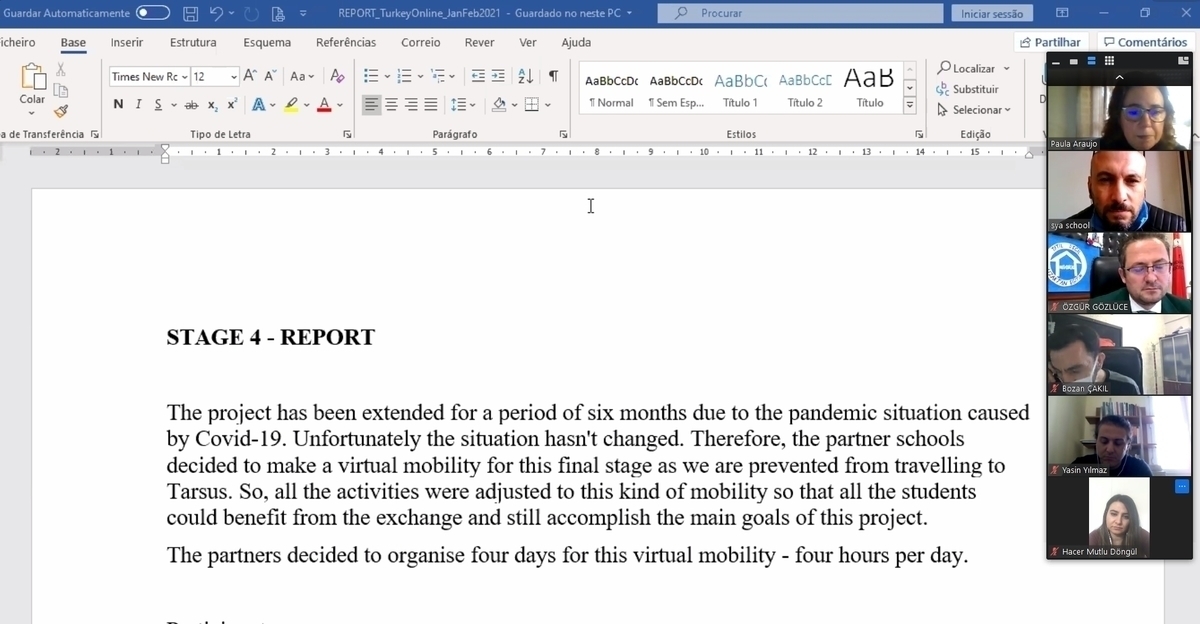Click the Save (floppy disk) icon
The image size is (1200, 624).
[x=191, y=13]
